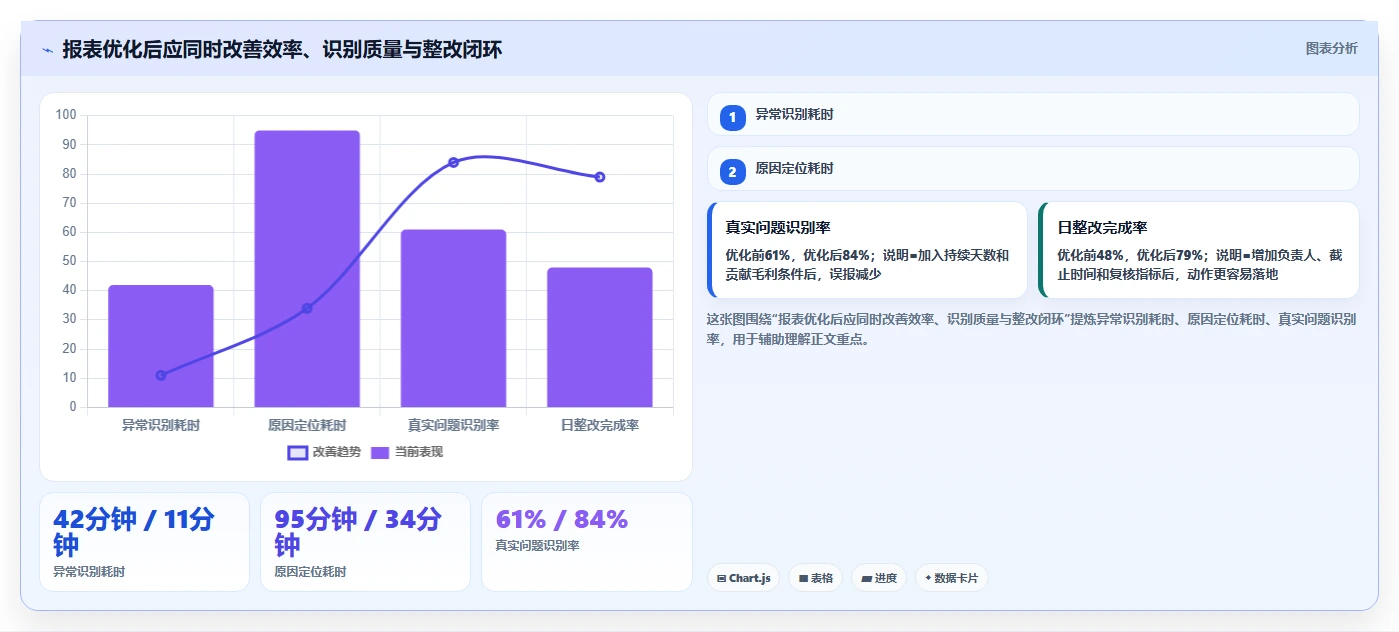The height and width of the screenshot is (632, 1399).
Task: Click the 100 y-axis value
Action: click(66, 115)
